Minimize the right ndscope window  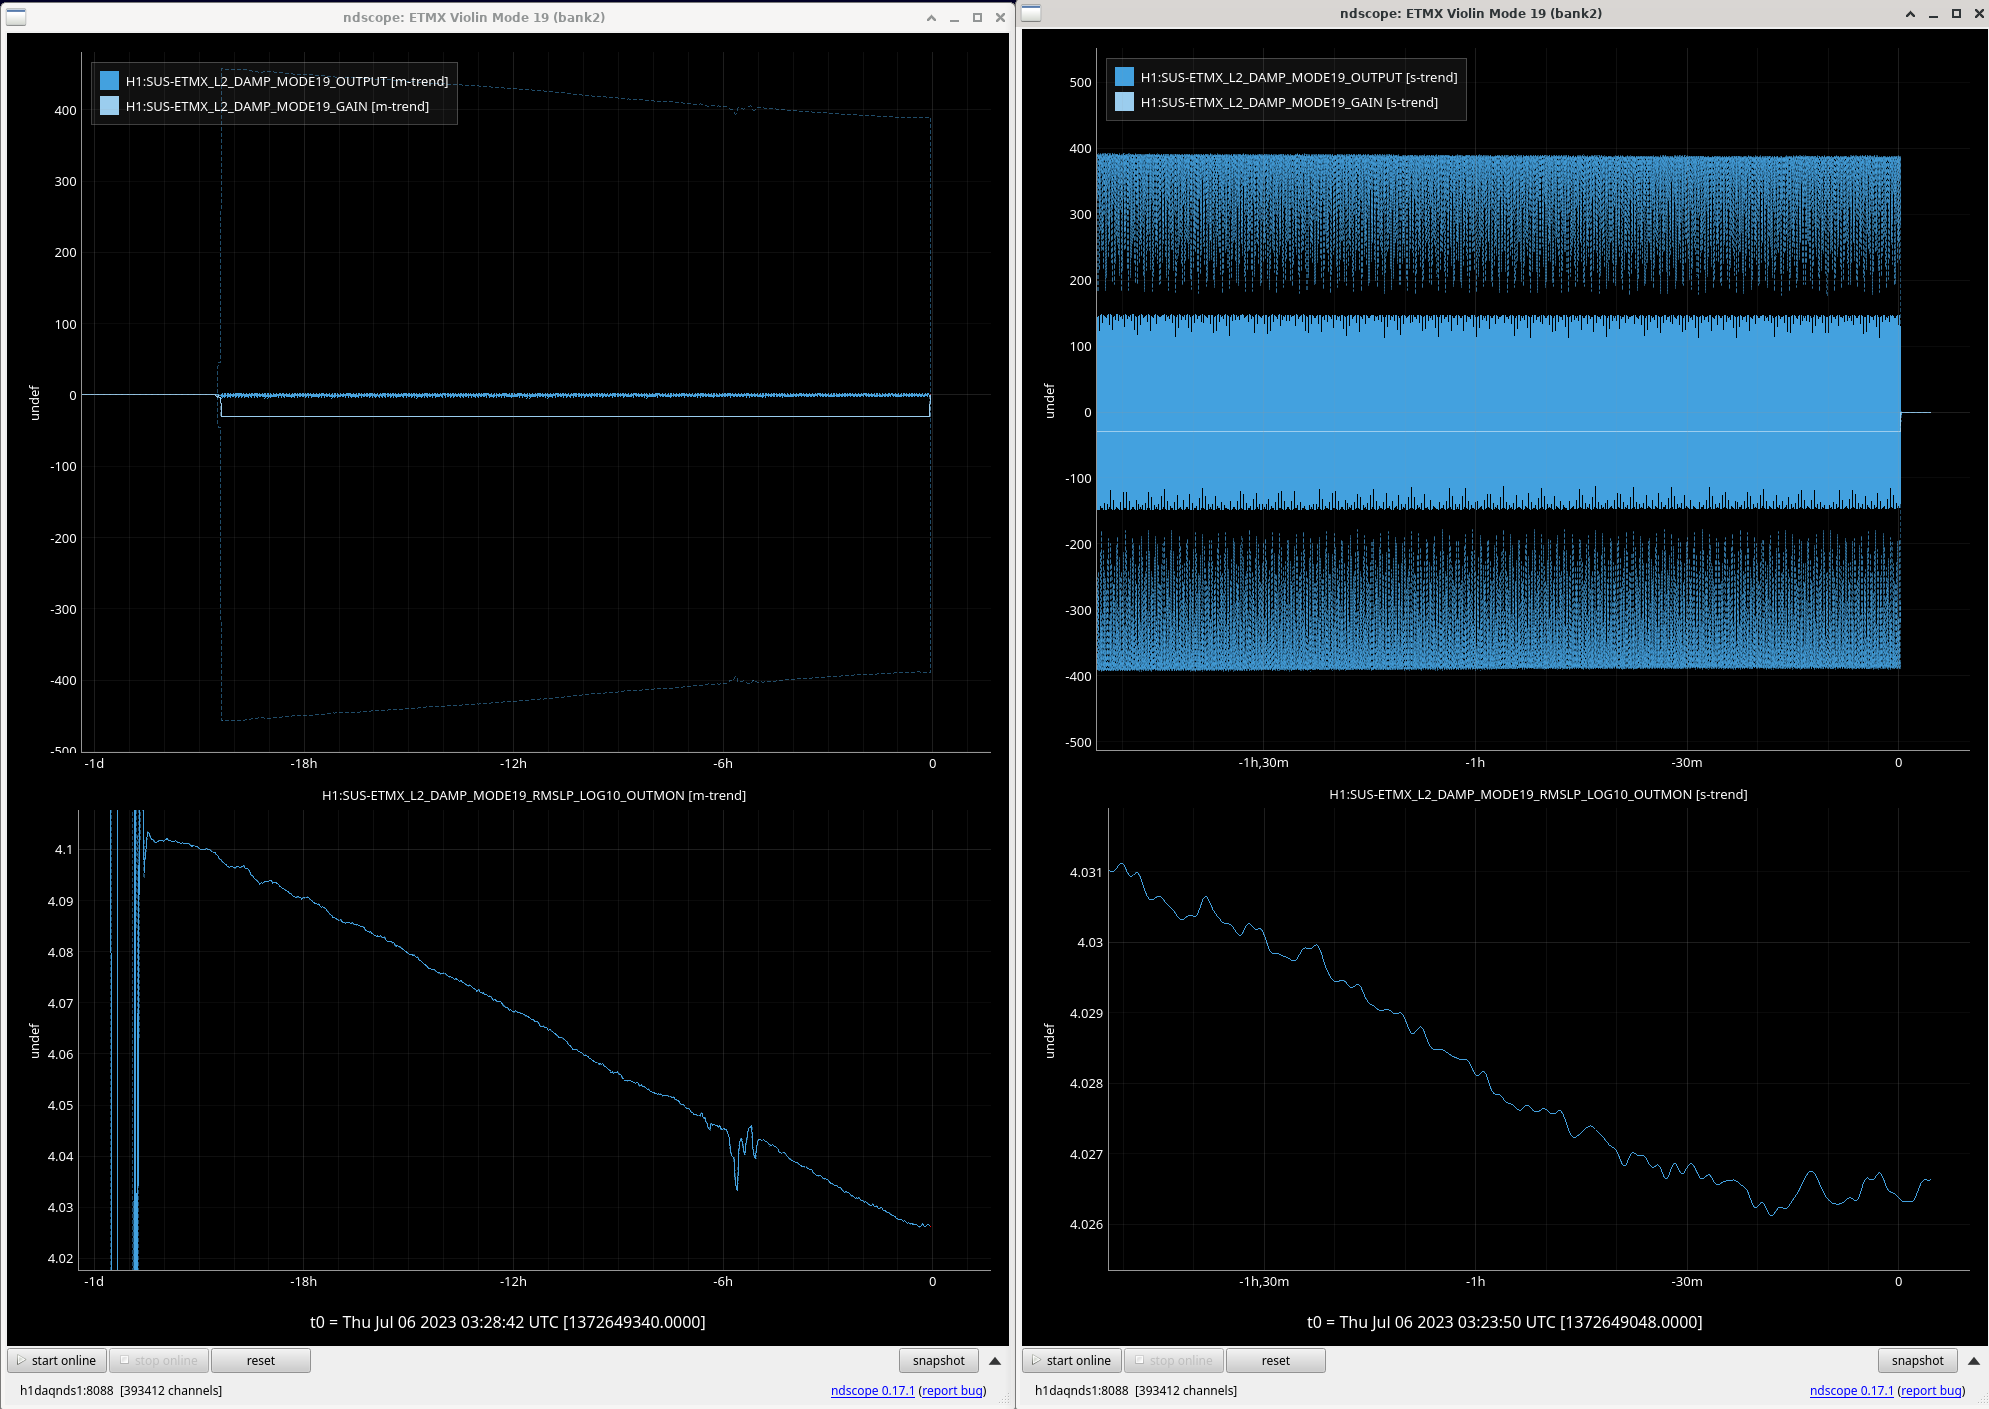click(1933, 14)
